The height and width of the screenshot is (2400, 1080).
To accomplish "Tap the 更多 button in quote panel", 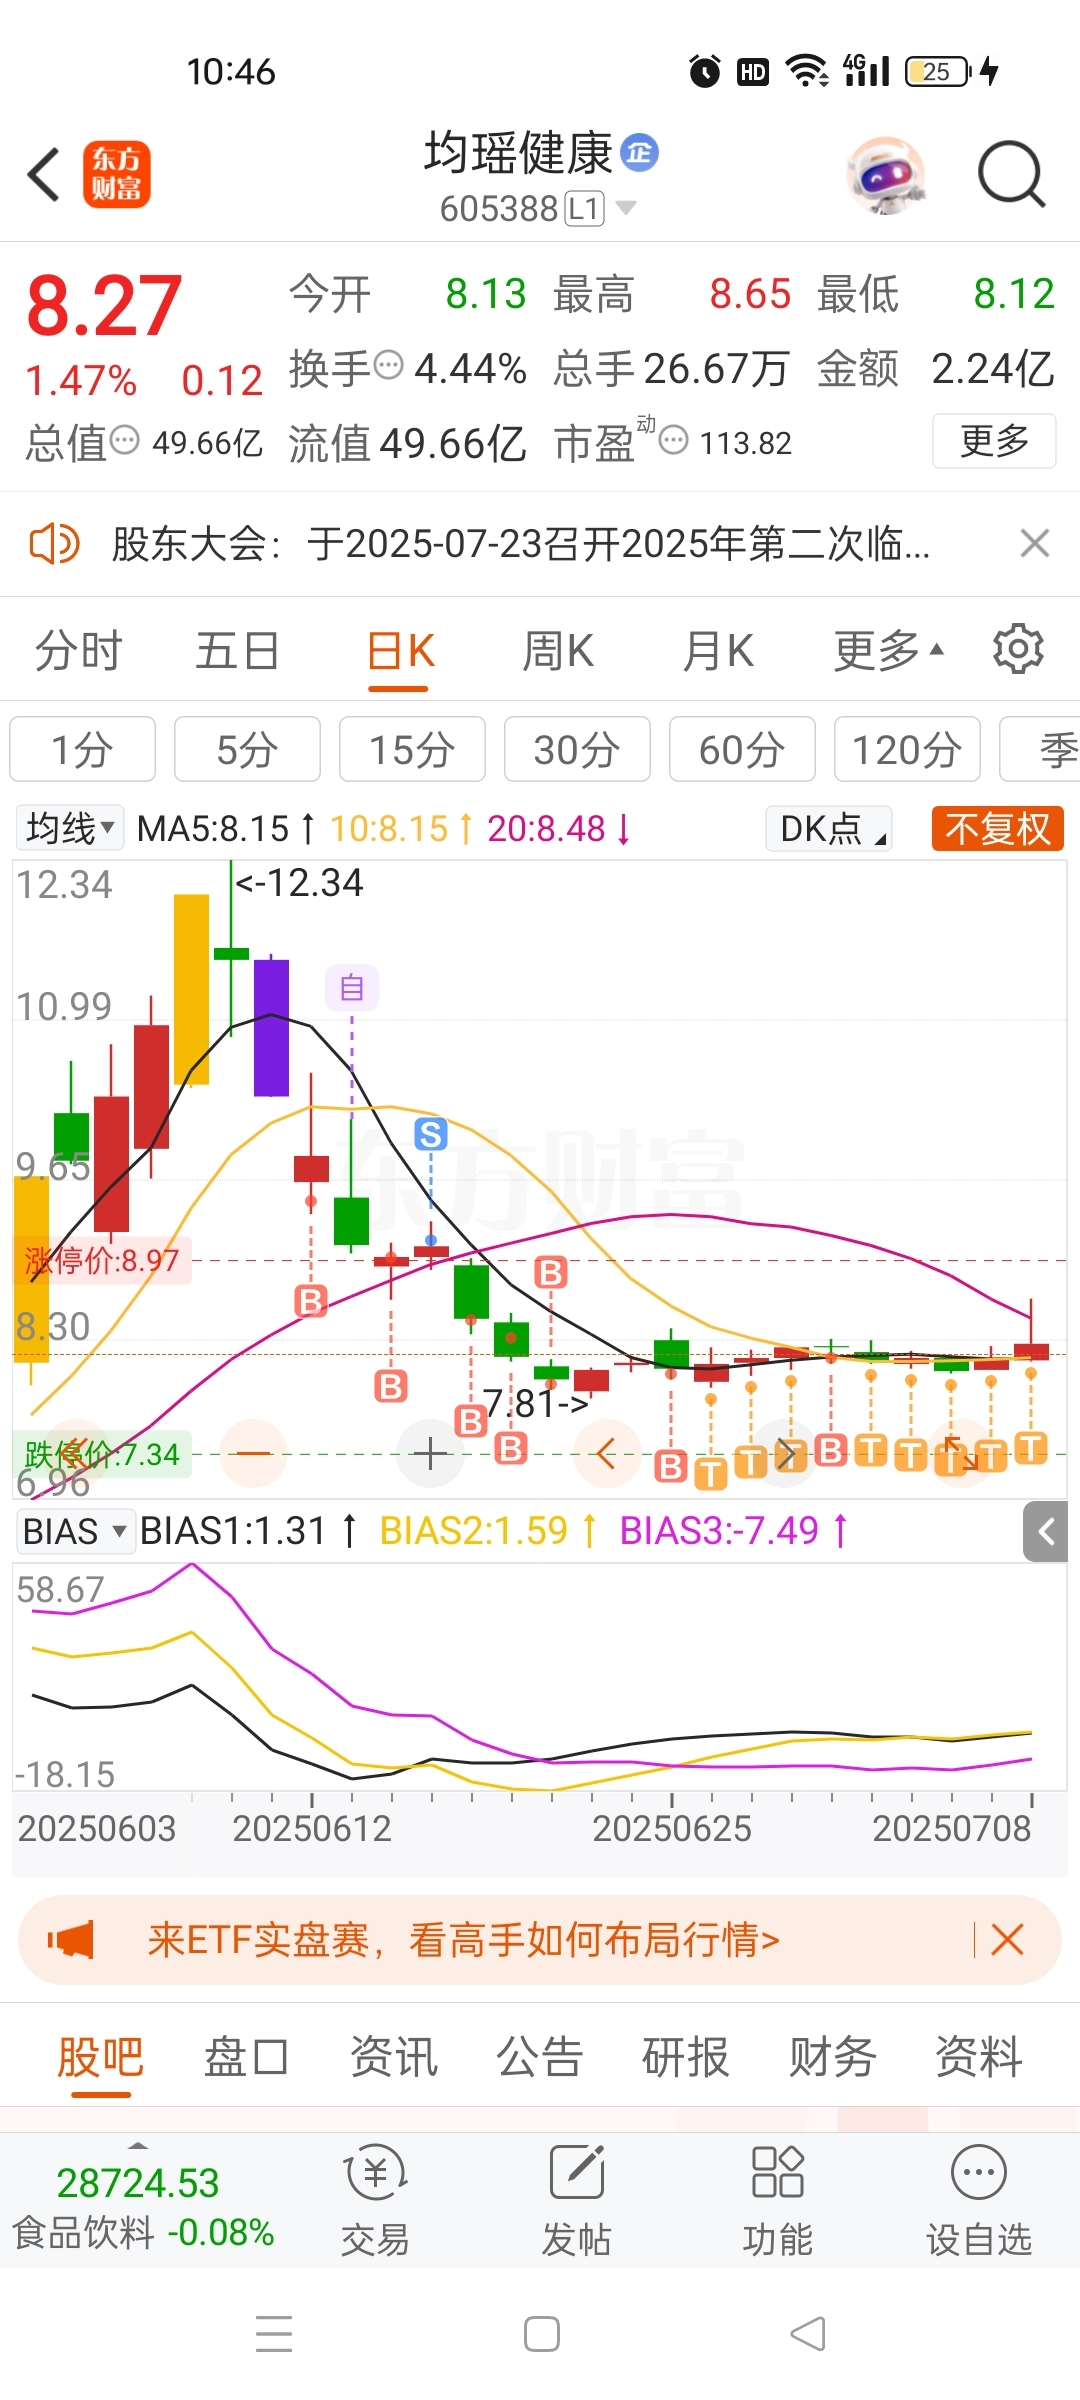I will point(994,441).
